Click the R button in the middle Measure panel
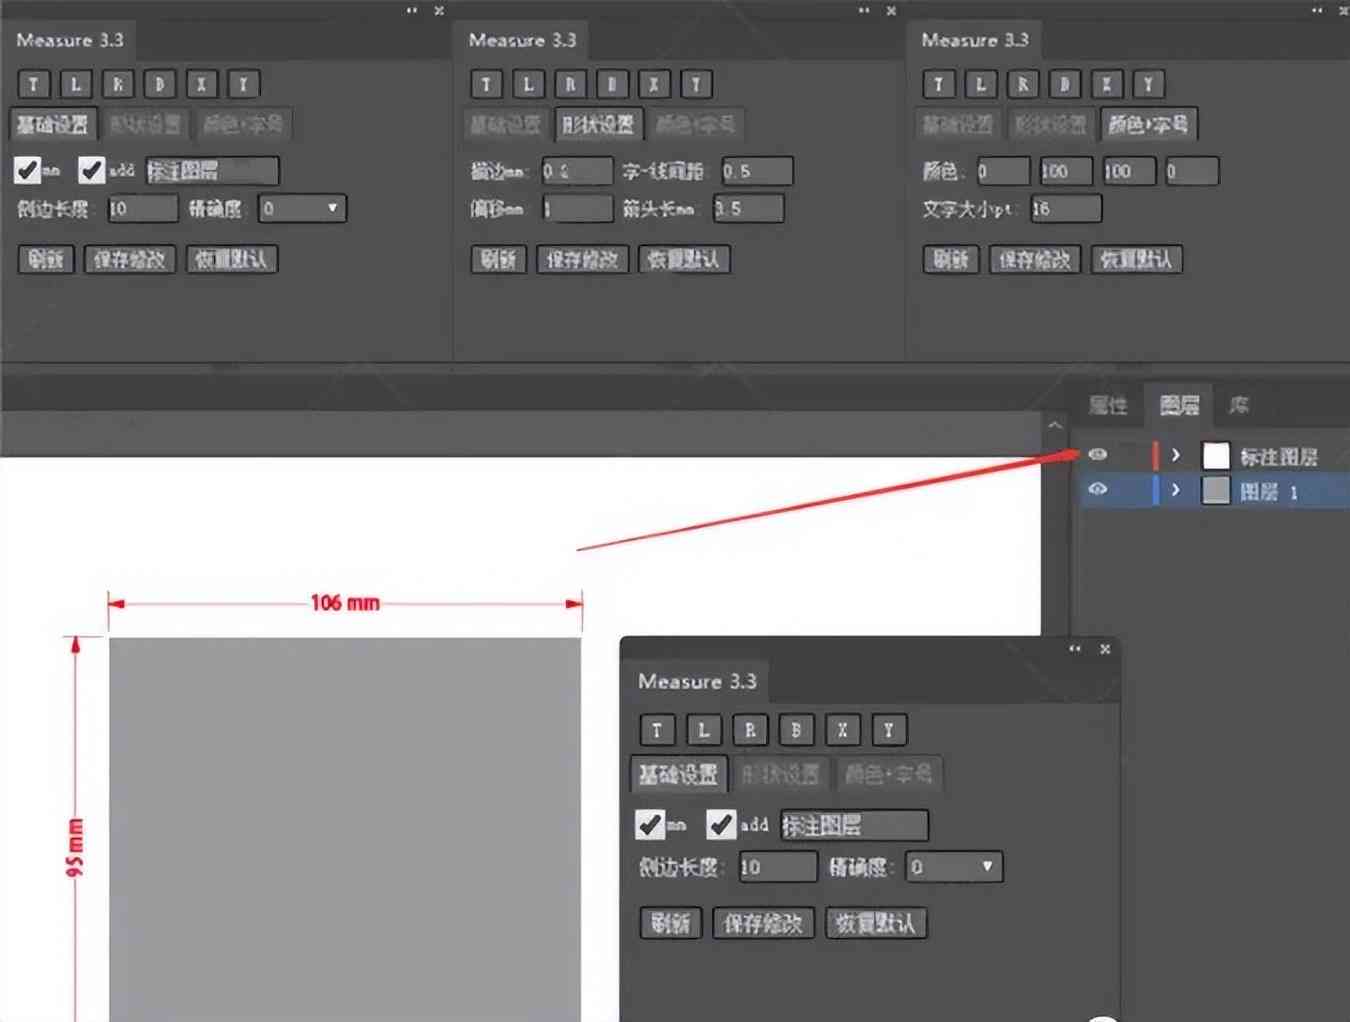Screen dimensions: 1350x1022 pos(570,84)
